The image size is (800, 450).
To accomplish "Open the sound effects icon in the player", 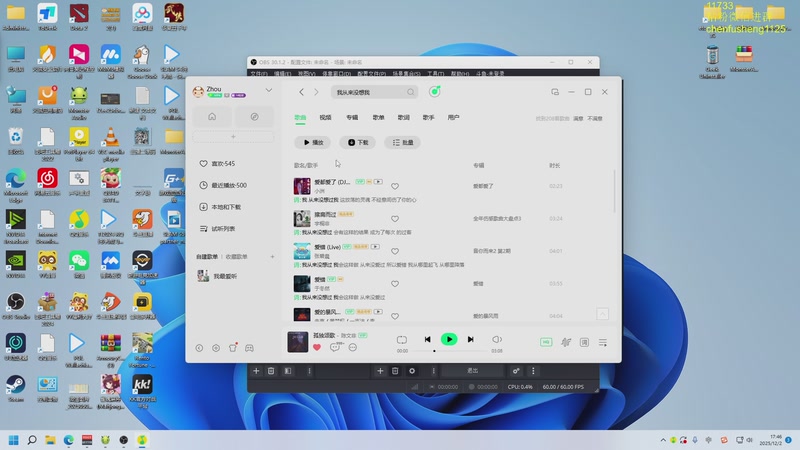I will pyautogui.click(x=566, y=342).
